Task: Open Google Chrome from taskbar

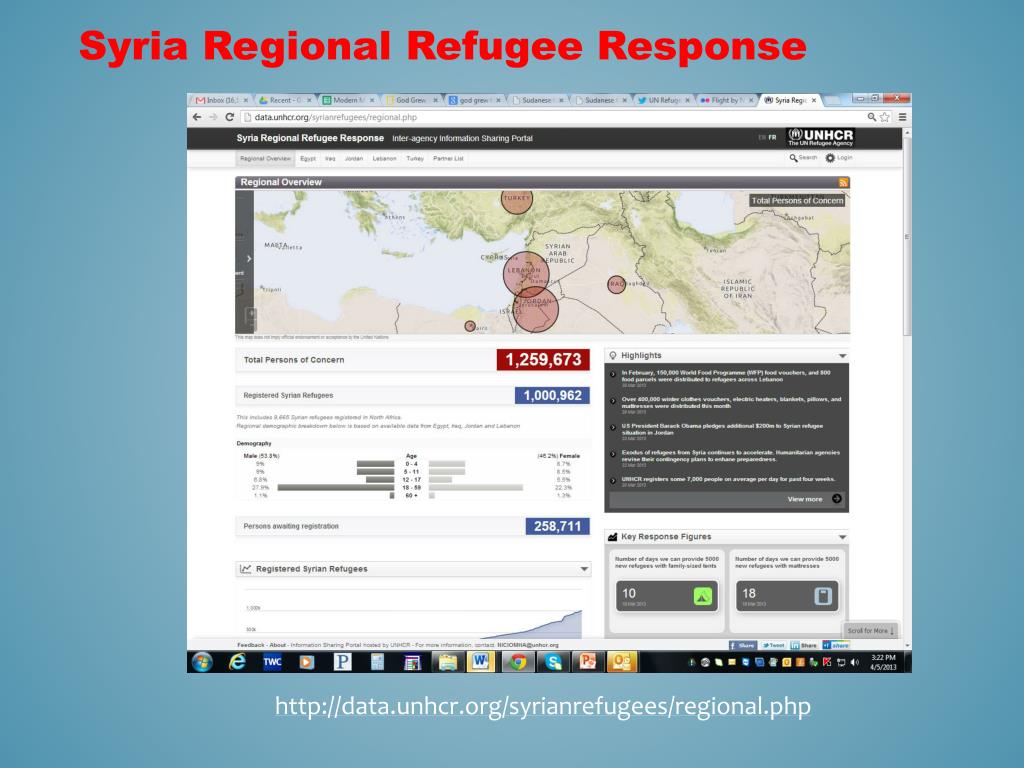Action: point(518,662)
